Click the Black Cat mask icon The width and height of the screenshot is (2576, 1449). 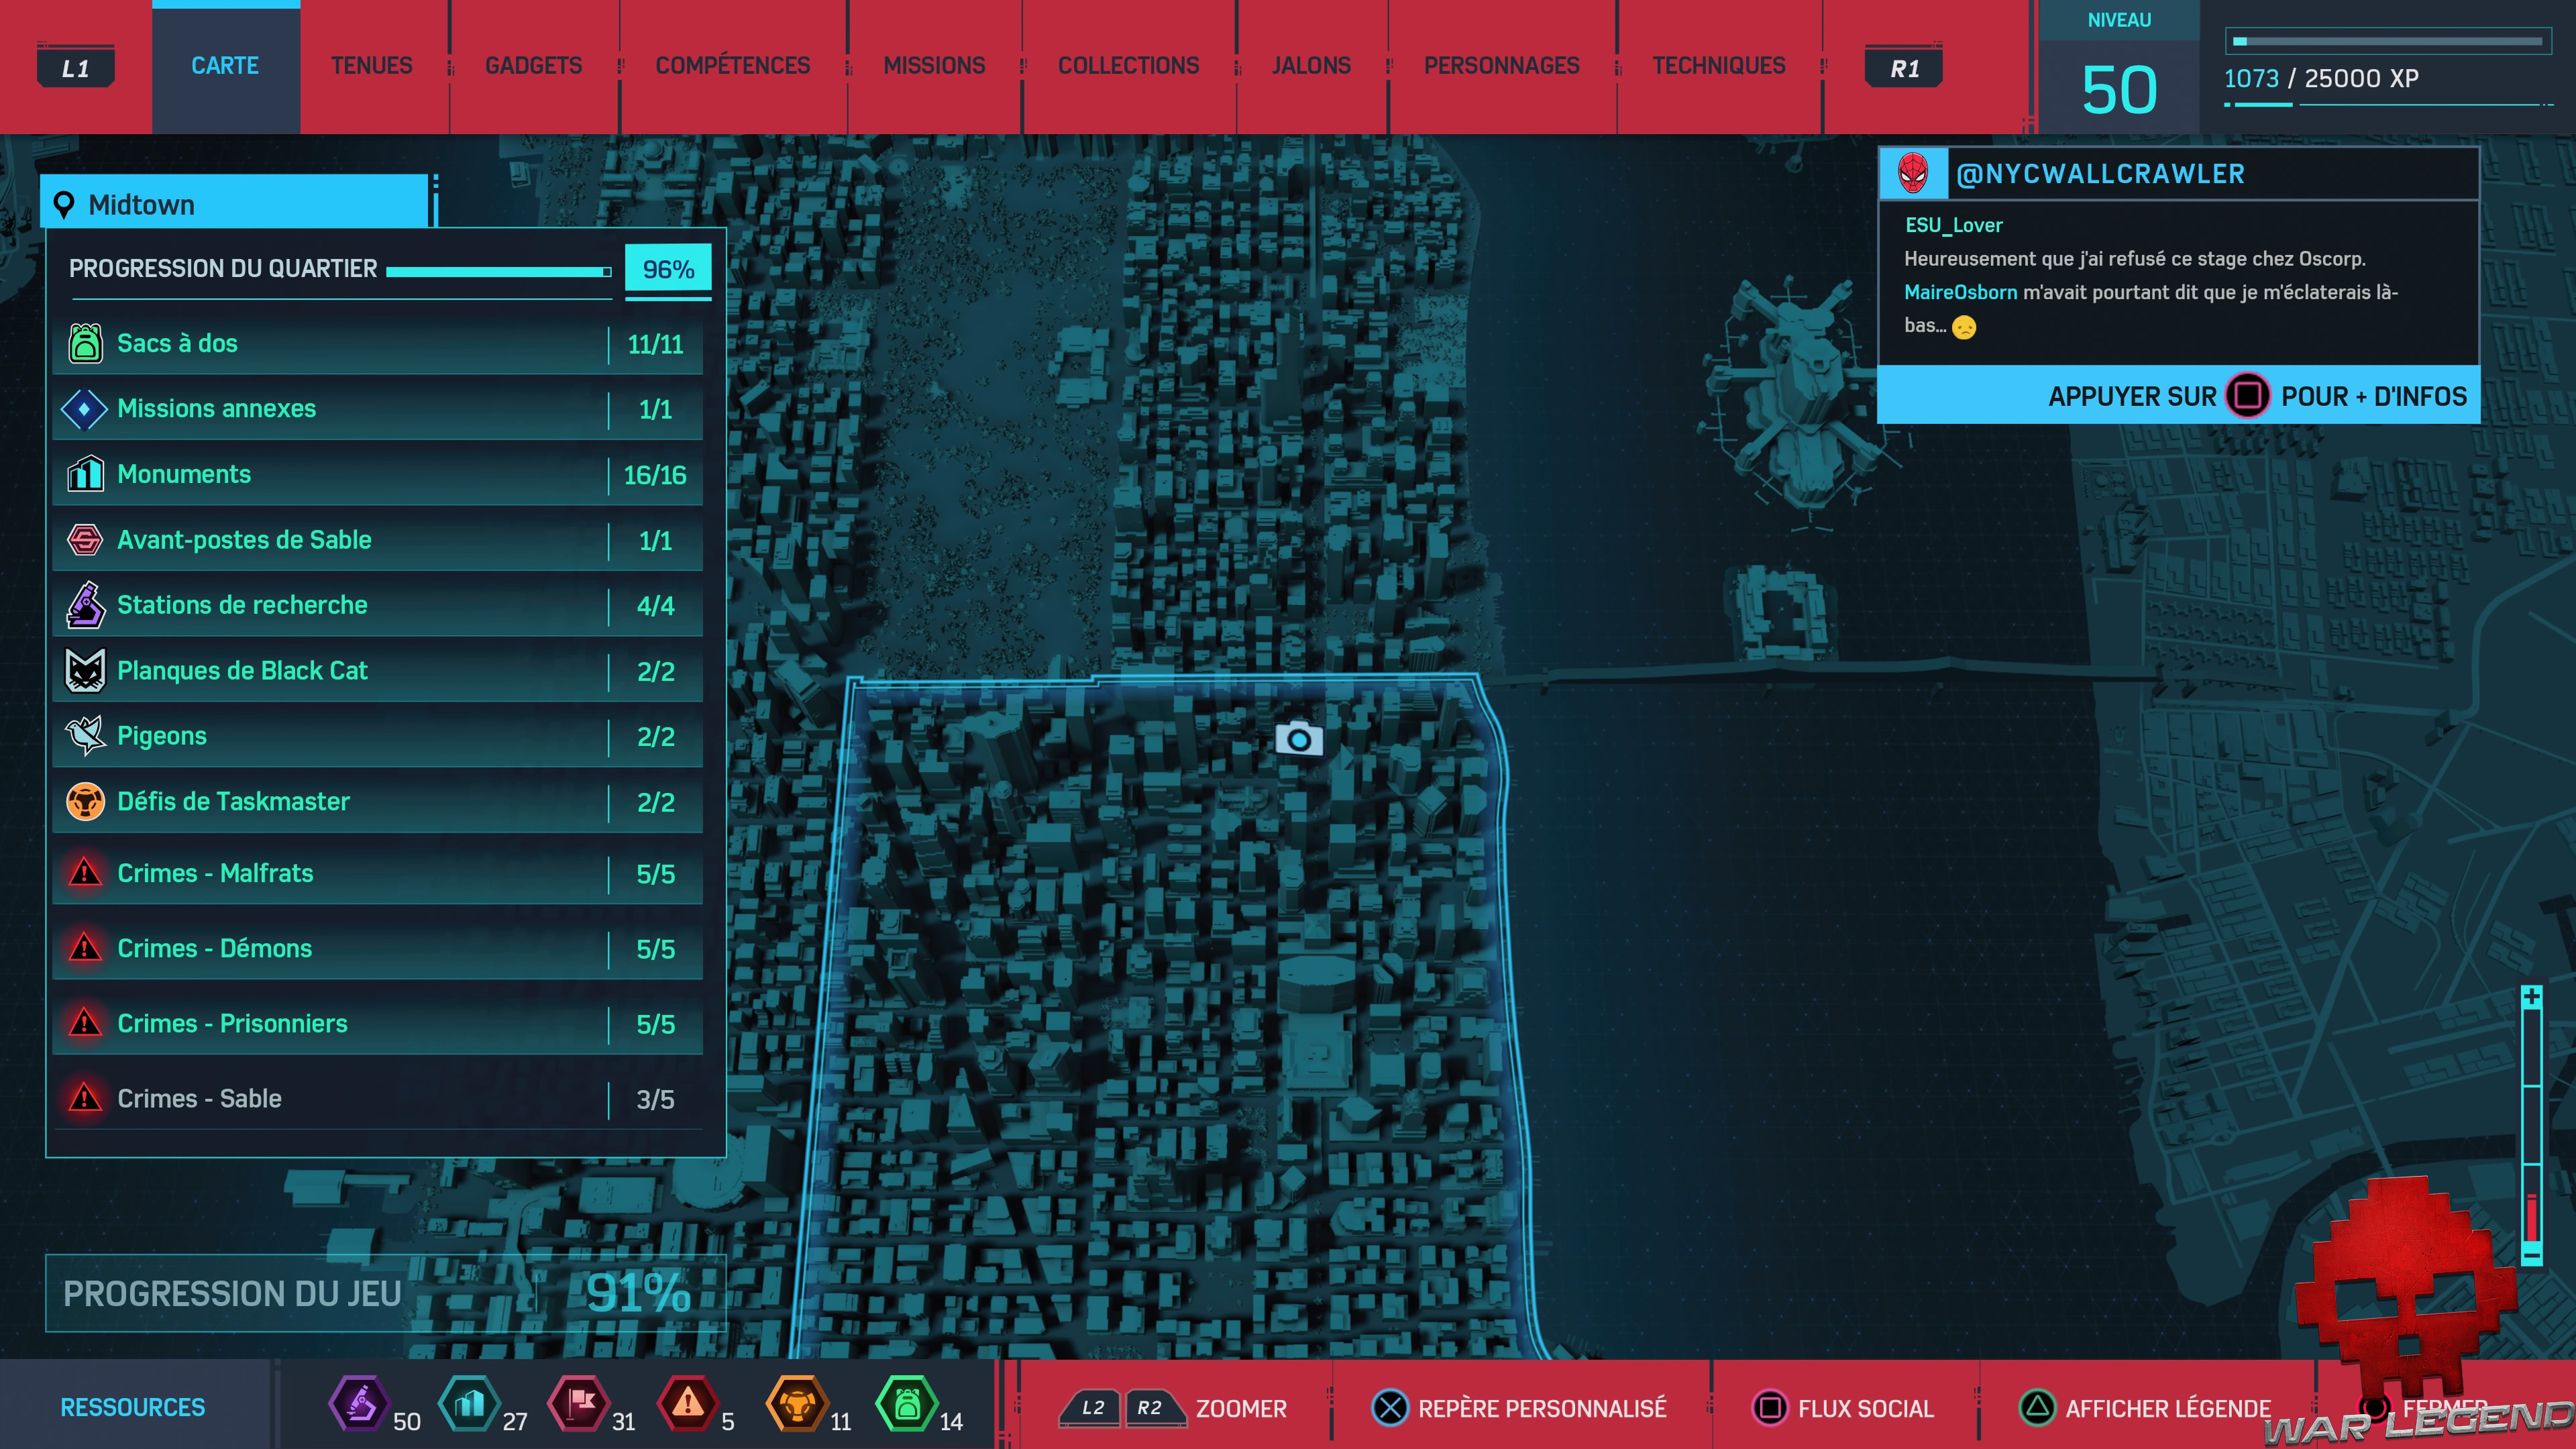(85, 671)
